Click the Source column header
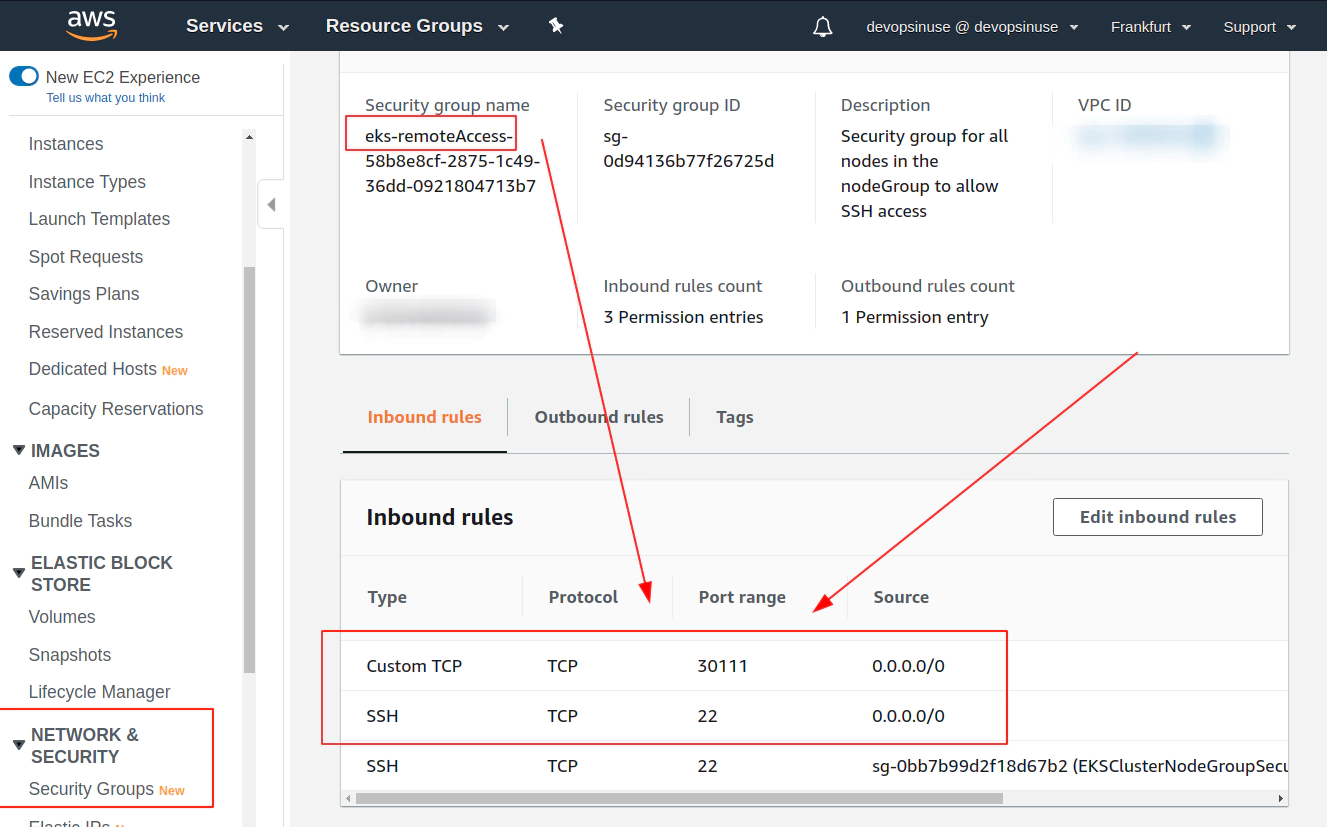Screen dimensions: 1327x827 coord(901,597)
